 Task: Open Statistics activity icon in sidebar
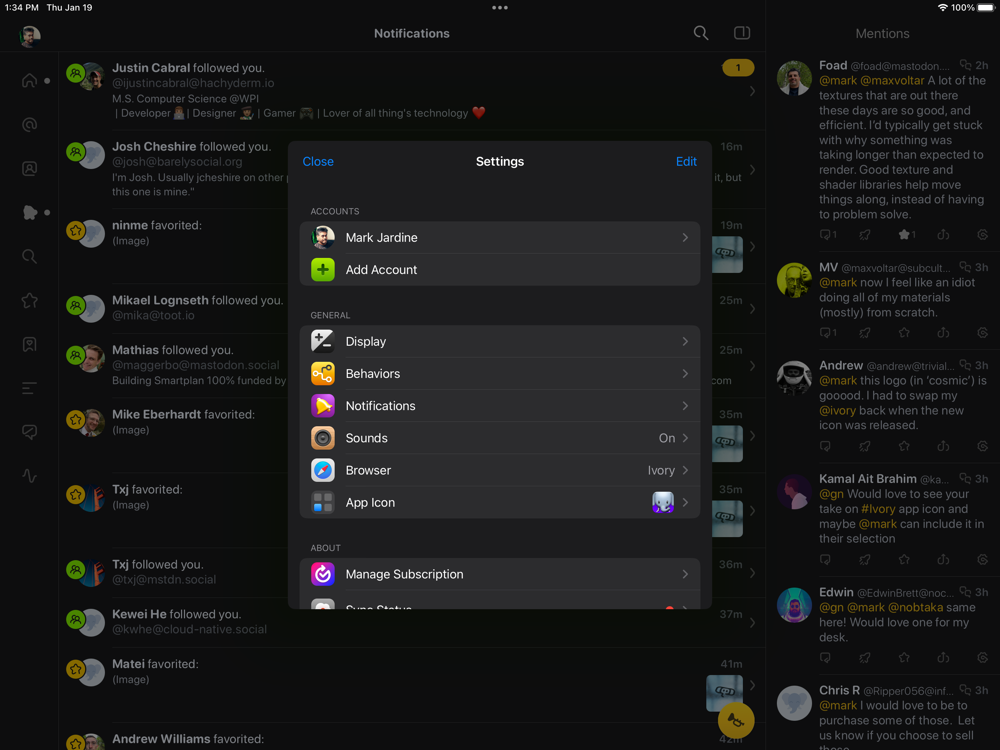pos(29,476)
